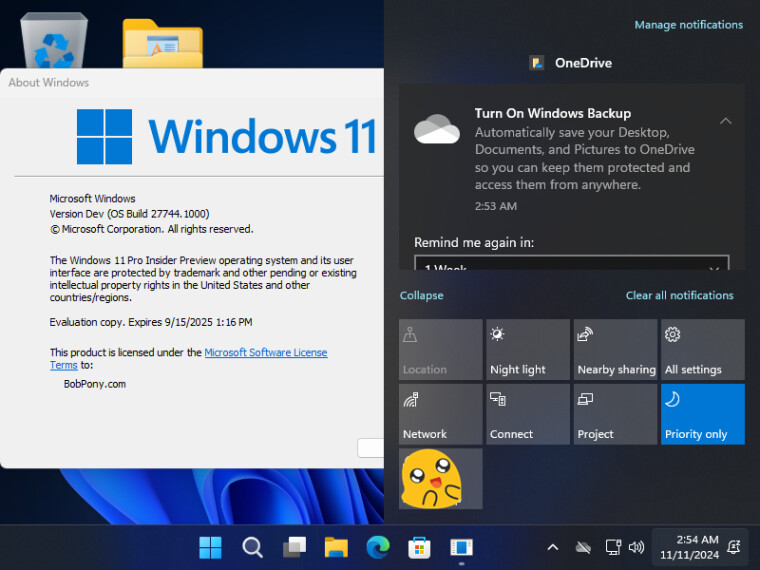760x570 pixels.
Task: Collapse the quick actions
Action: 421,295
